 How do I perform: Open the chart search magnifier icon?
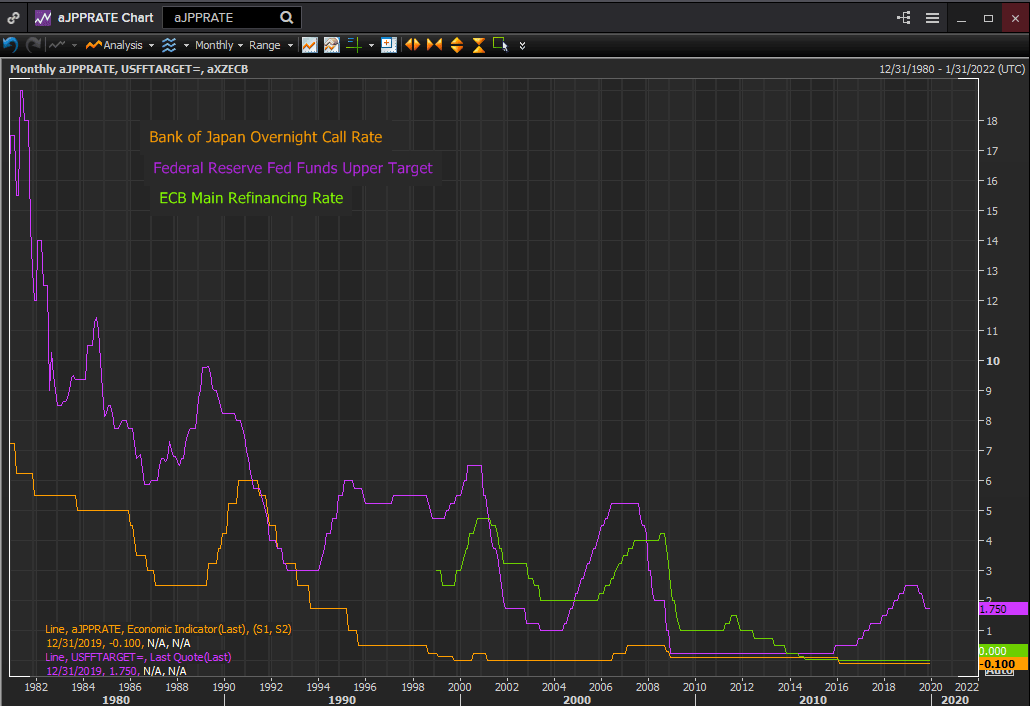click(x=285, y=17)
